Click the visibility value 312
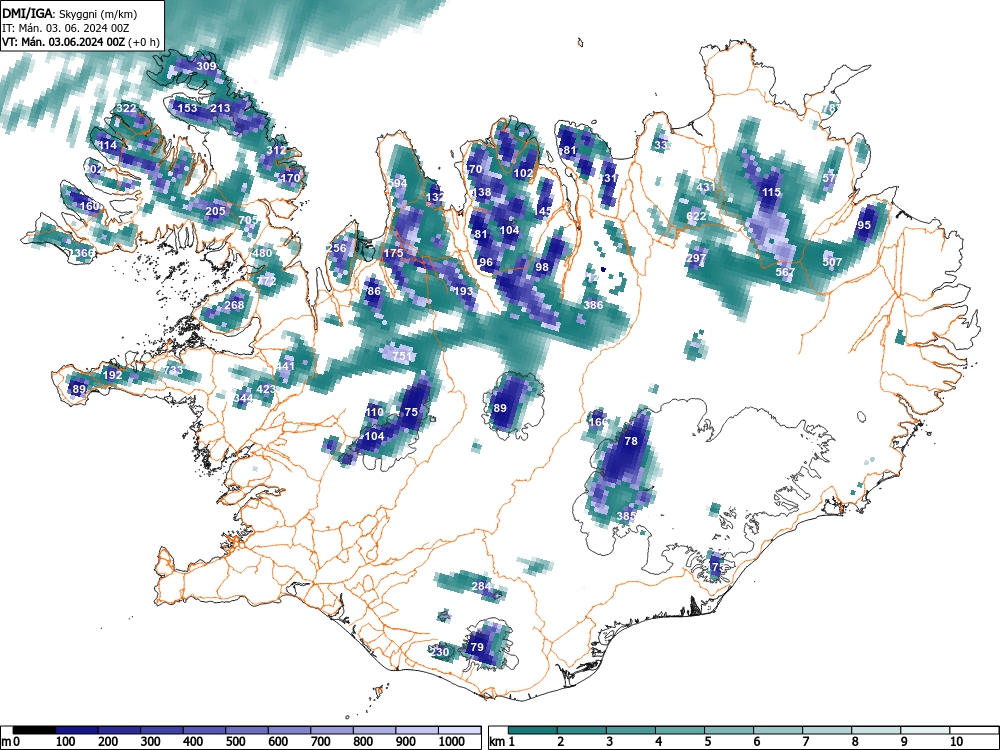1000x750 pixels. click(276, 151)
